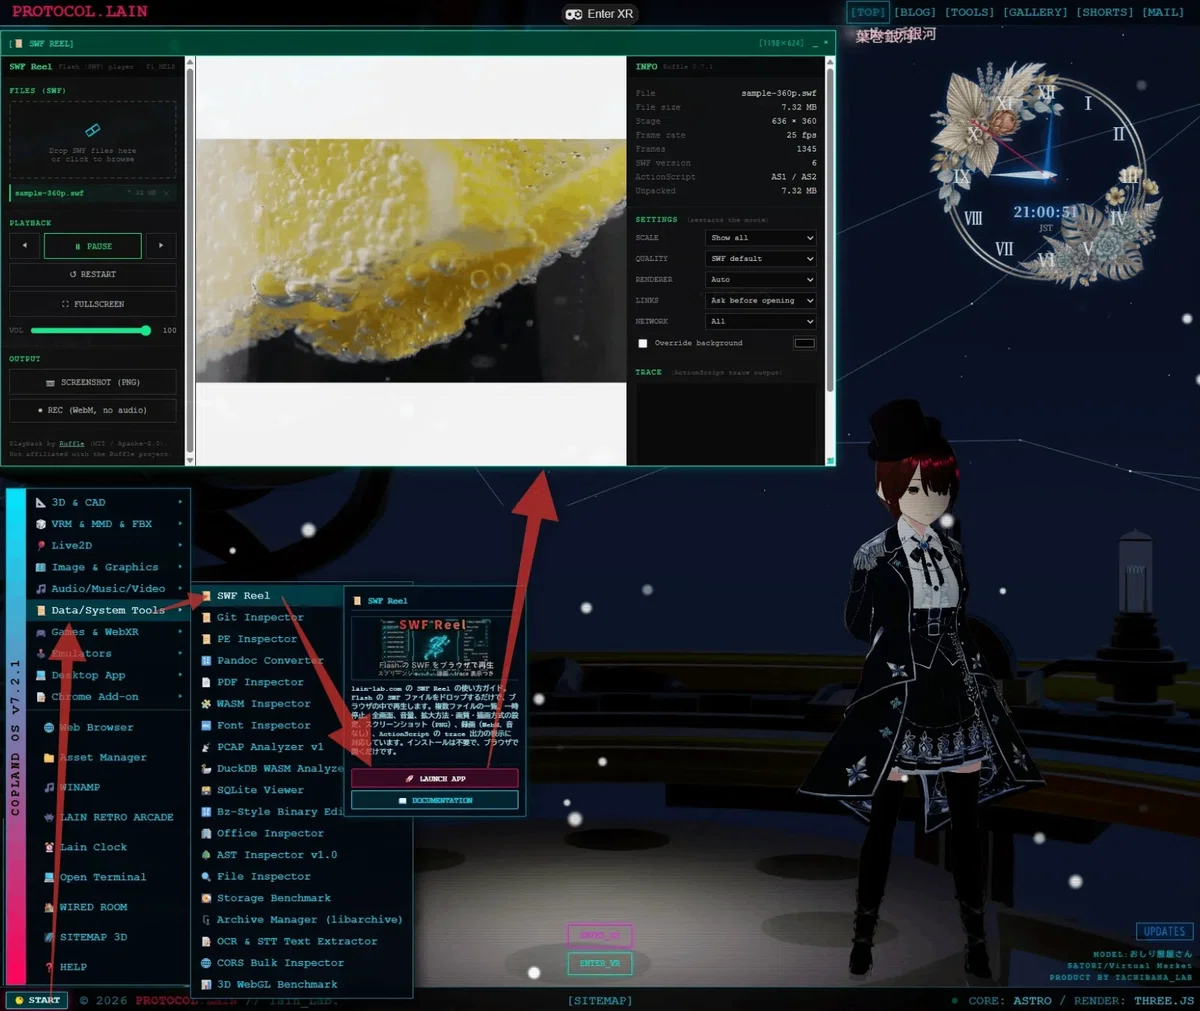Pause the SWF playback
The width and height of the screenshot is (1200, 1011).
[x=93, y=246]
